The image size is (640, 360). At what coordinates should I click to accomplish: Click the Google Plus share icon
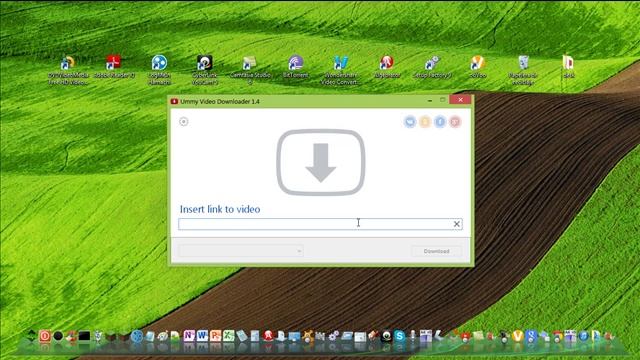pos(455,122)
